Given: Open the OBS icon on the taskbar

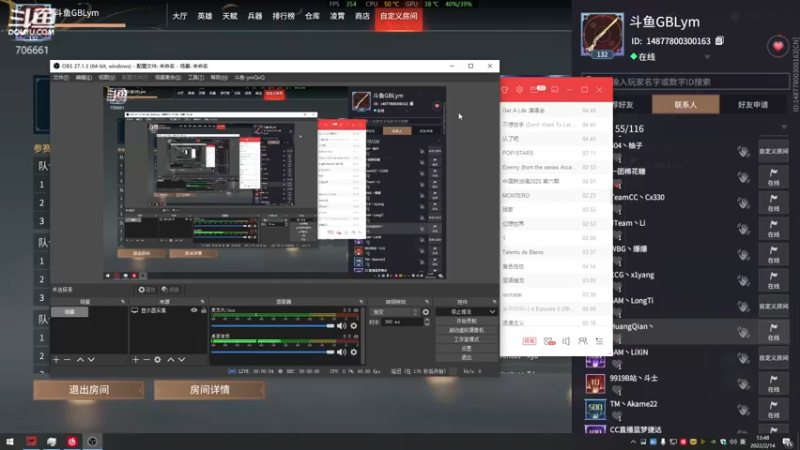Looking at the screenshot, I should click(x=92, y=442).
